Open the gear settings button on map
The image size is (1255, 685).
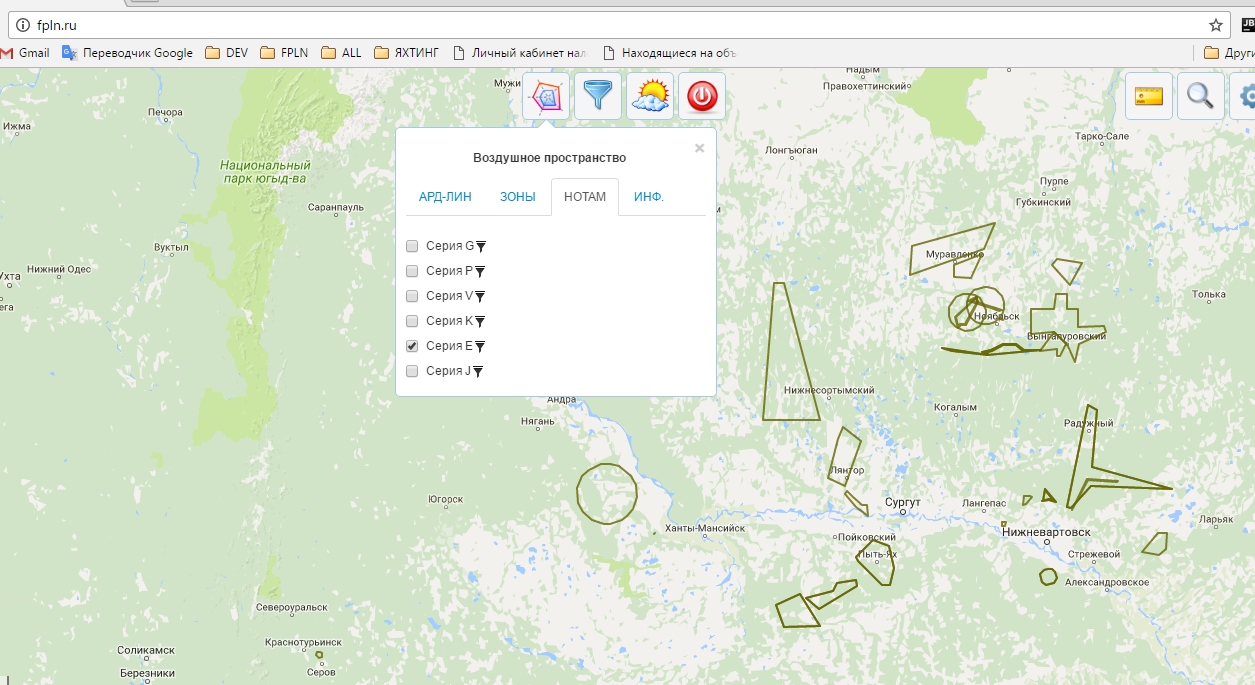point(1246,96)
